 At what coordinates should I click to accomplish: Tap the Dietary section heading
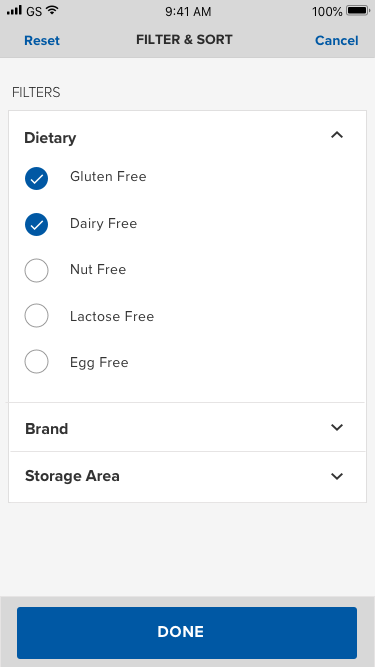pyautogui.click(x=50, y=138)
